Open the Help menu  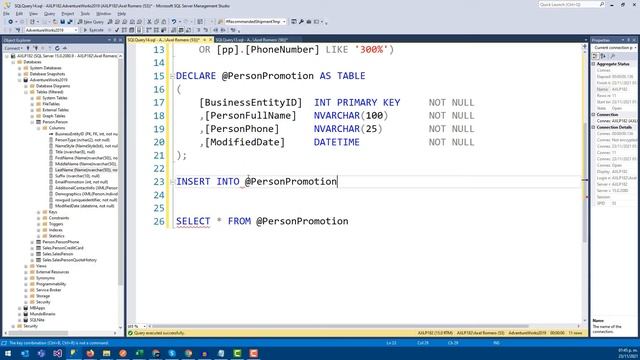(x=122, y=13)
